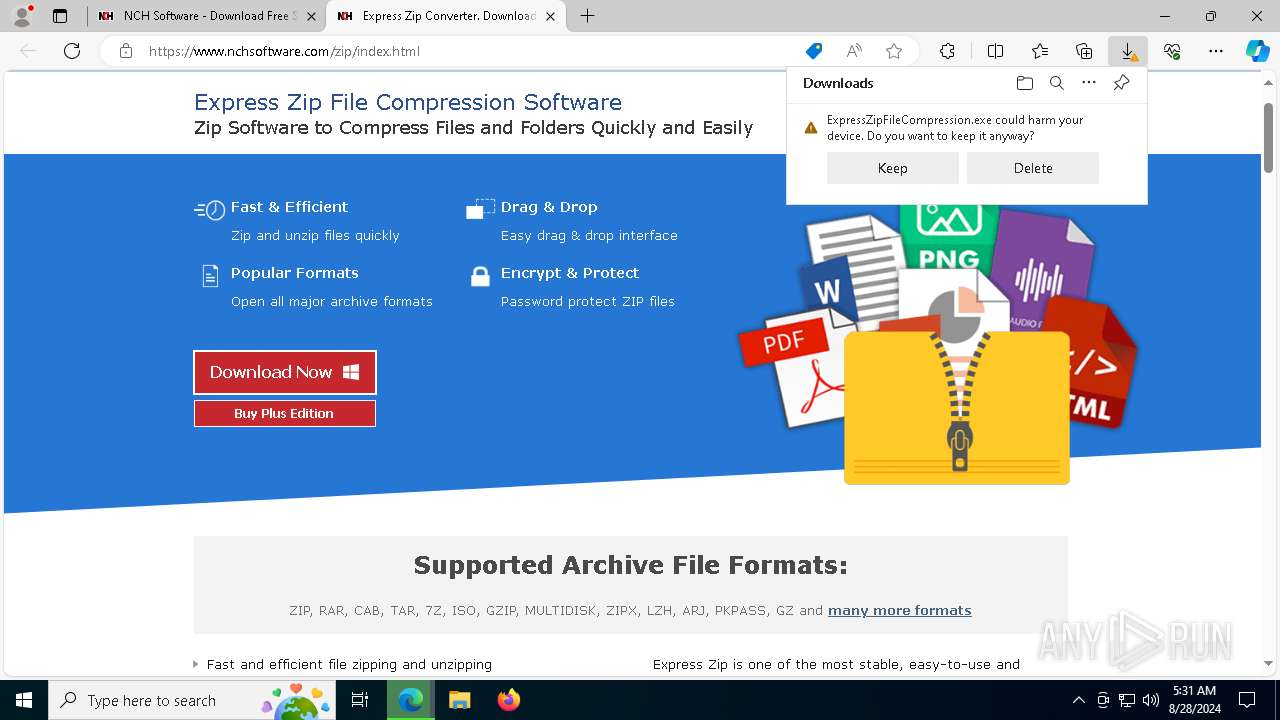The image size is (1280, 720).
Task: Toggle the Downloads toolbar button
Action: 1128,51
